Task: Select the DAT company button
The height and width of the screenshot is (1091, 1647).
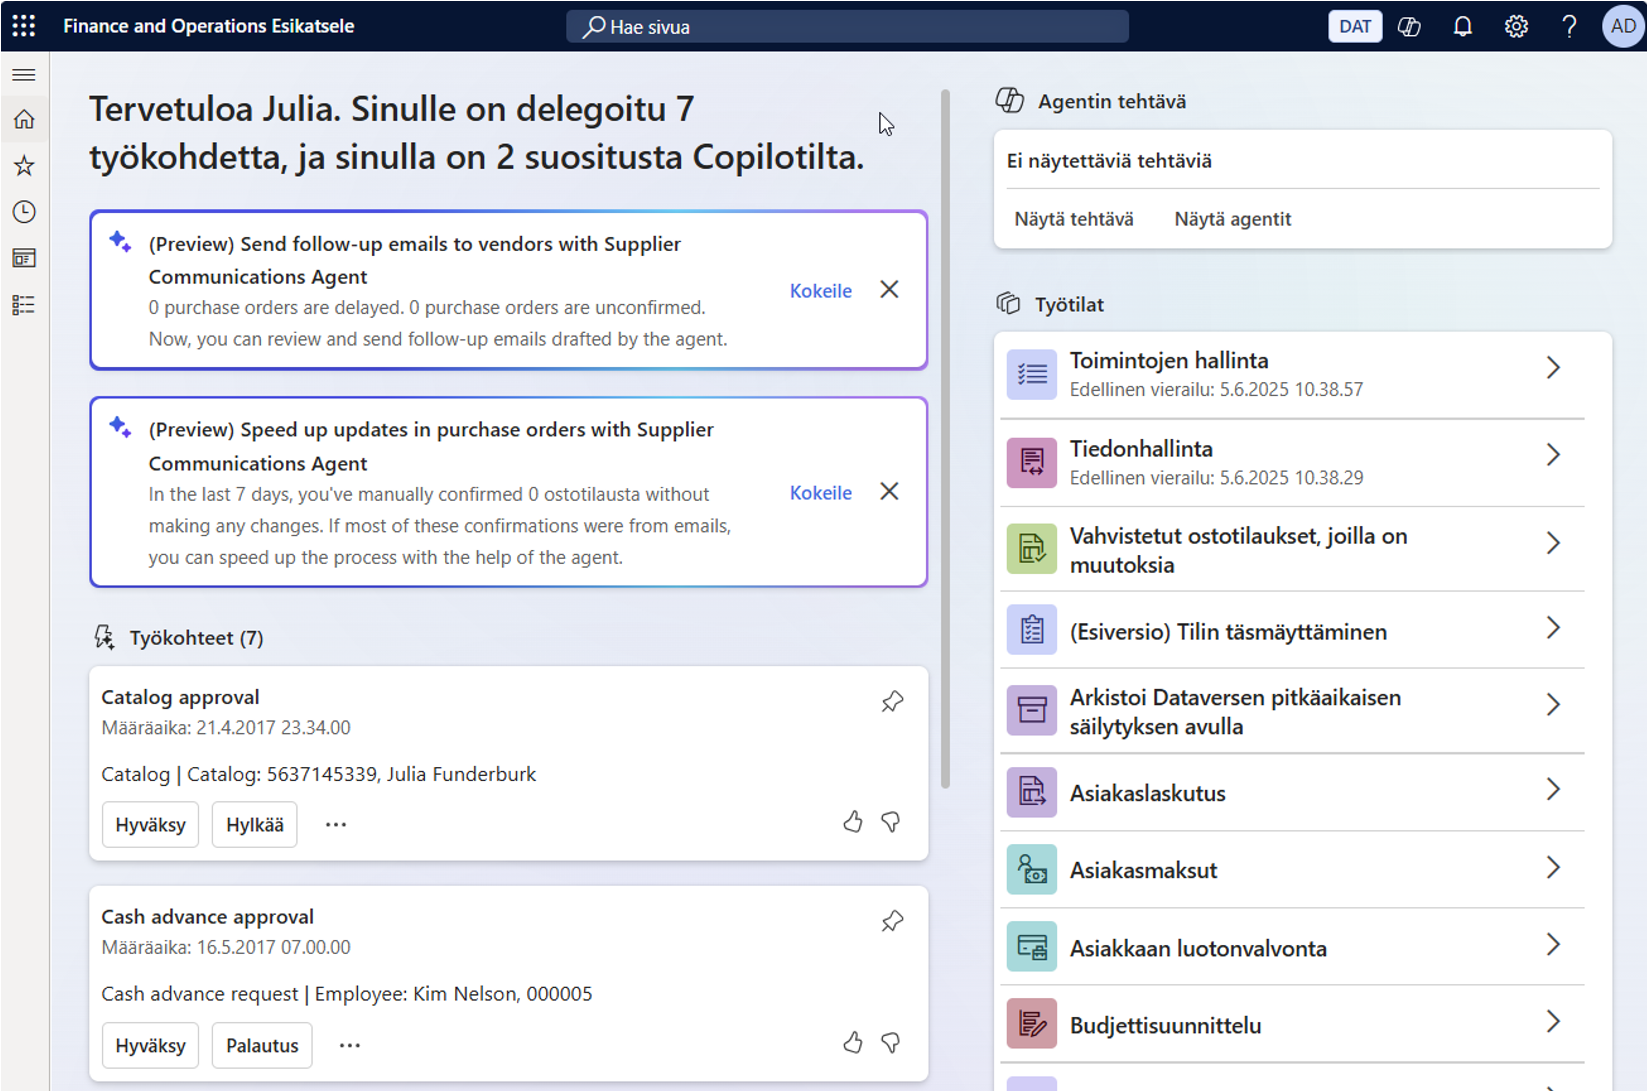Action: pyautogui.click(x=1355, y=27)
